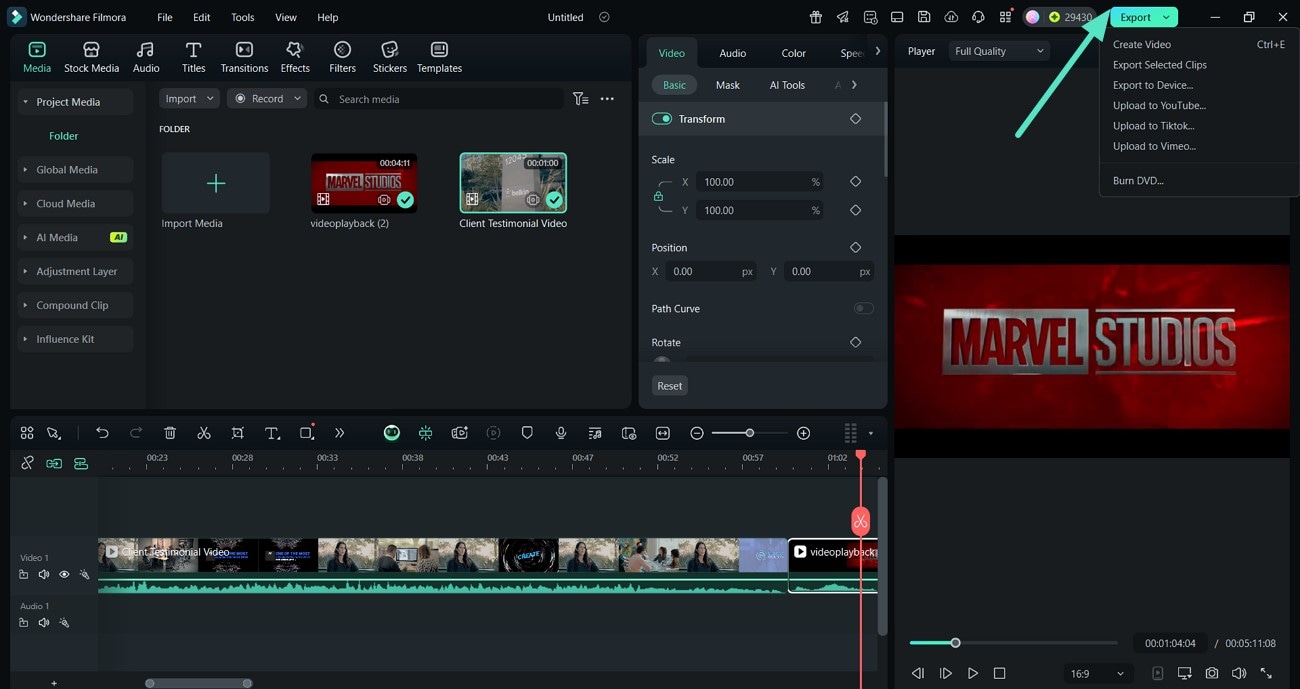Toggle the scale lock aspect ratio icon
The height and width of the screenshot is (689, 1300).
tap(658, 196)
